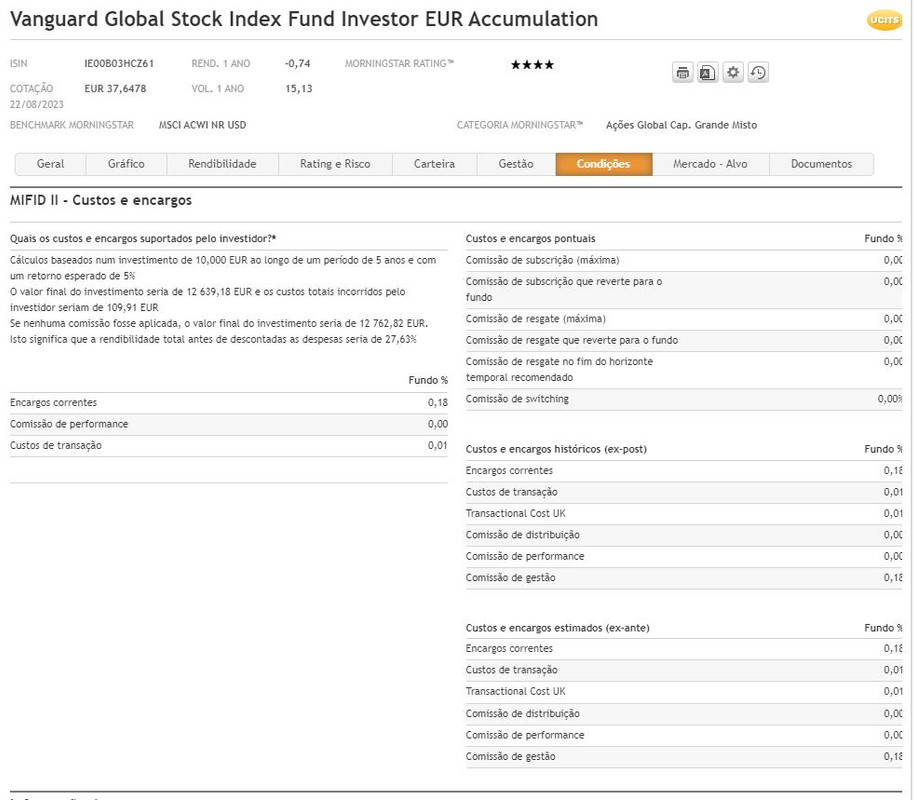The image size is (916, 800).
Task: Click Comissão de resgate no fim do horizonte row
Action: pos(684,370)
